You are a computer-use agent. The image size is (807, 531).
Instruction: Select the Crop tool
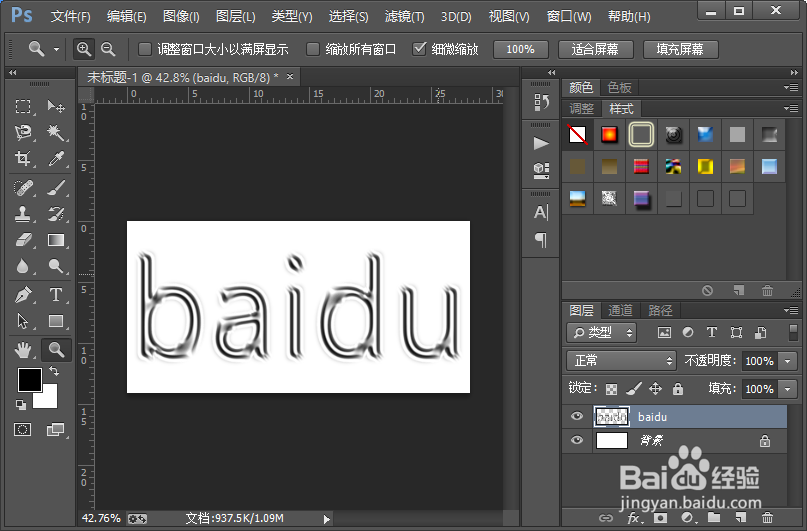click(x=23, y=158)
